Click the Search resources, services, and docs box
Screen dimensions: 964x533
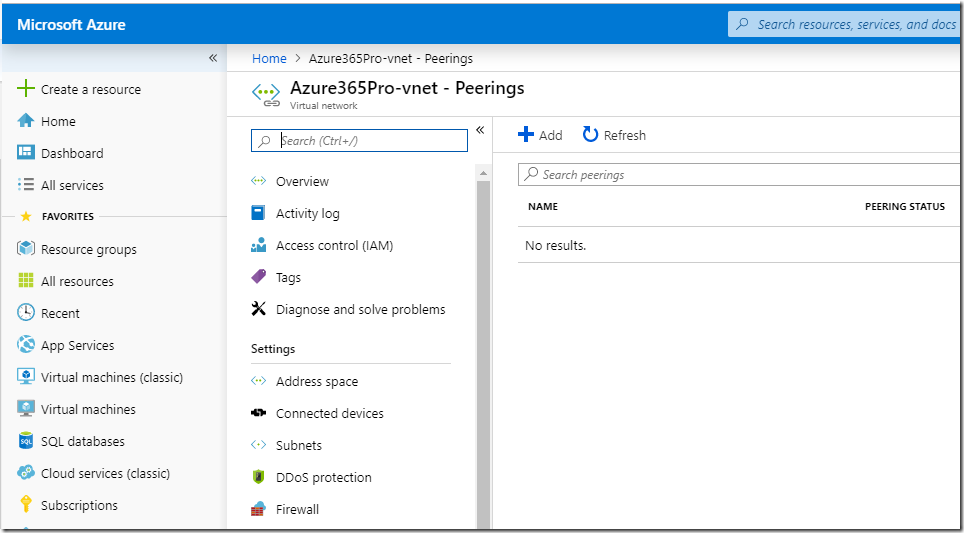coord(846,25)
